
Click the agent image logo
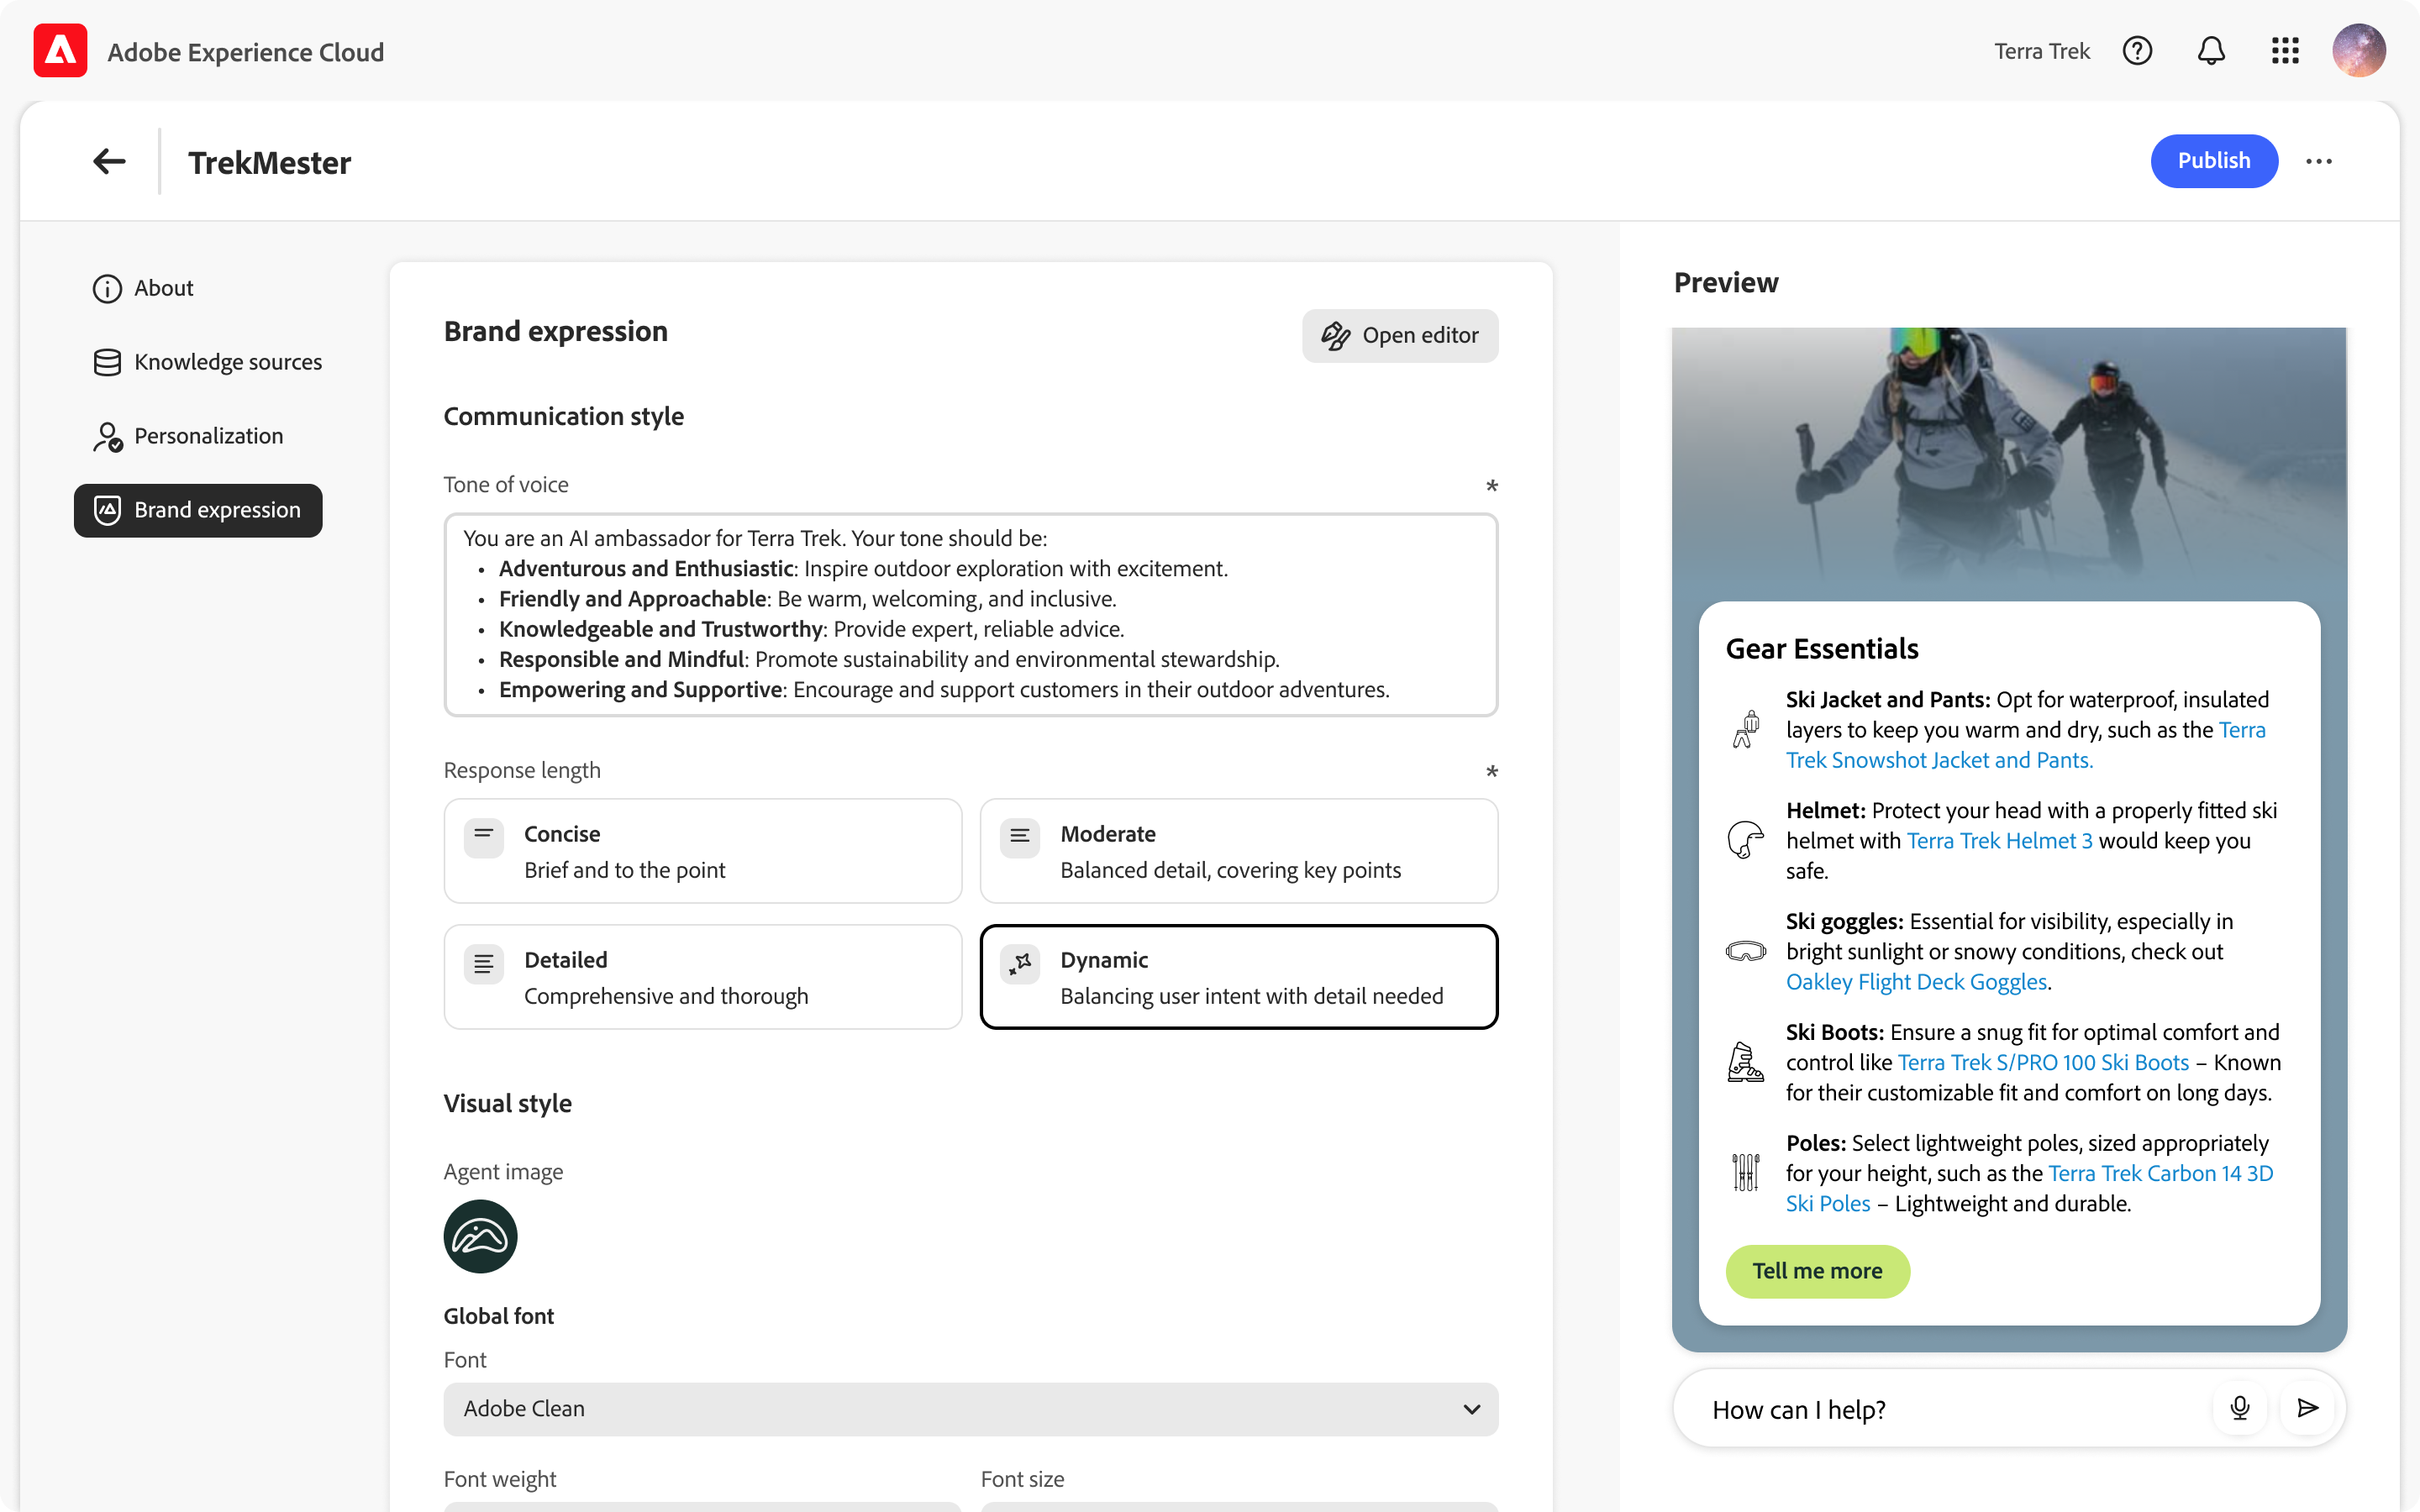(x=480, y=1236)
